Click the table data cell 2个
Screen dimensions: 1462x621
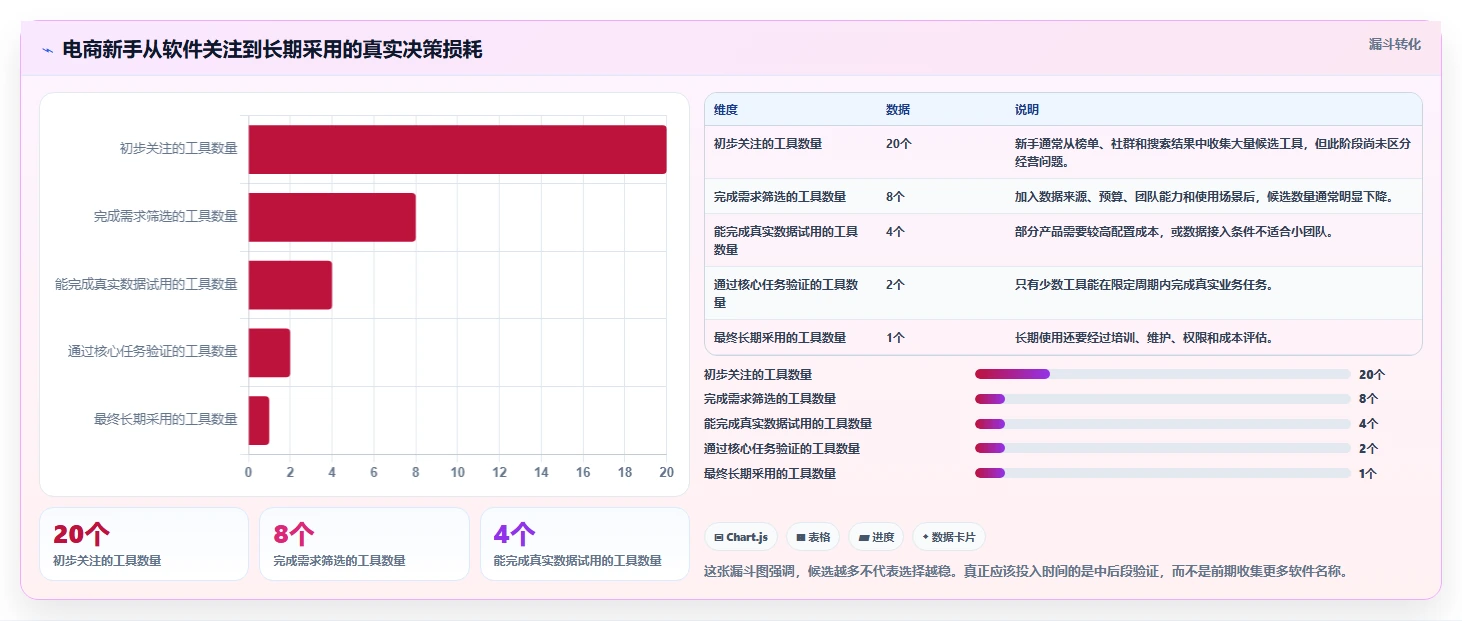[x=895, y=285]
